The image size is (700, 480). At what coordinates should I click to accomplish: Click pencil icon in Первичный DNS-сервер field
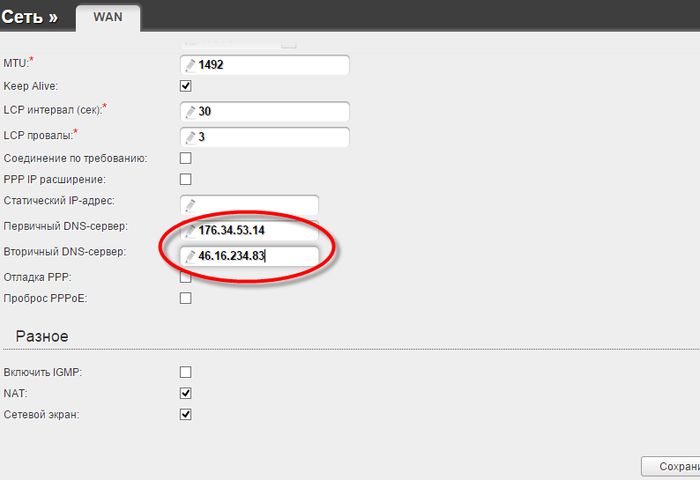pyautogui.click(x=189, y=230)
